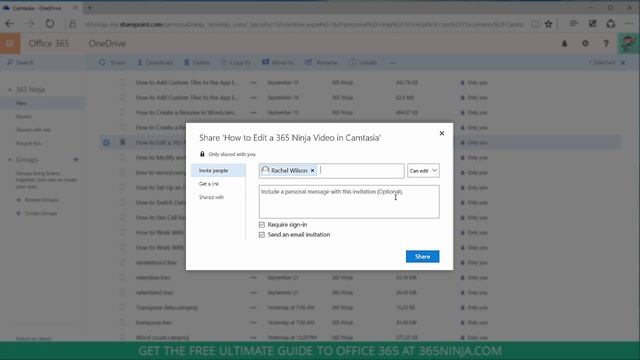Collapse the 365 Ninja sidebar section
This screenshot has height=360, width=640.
click(10, 89)
